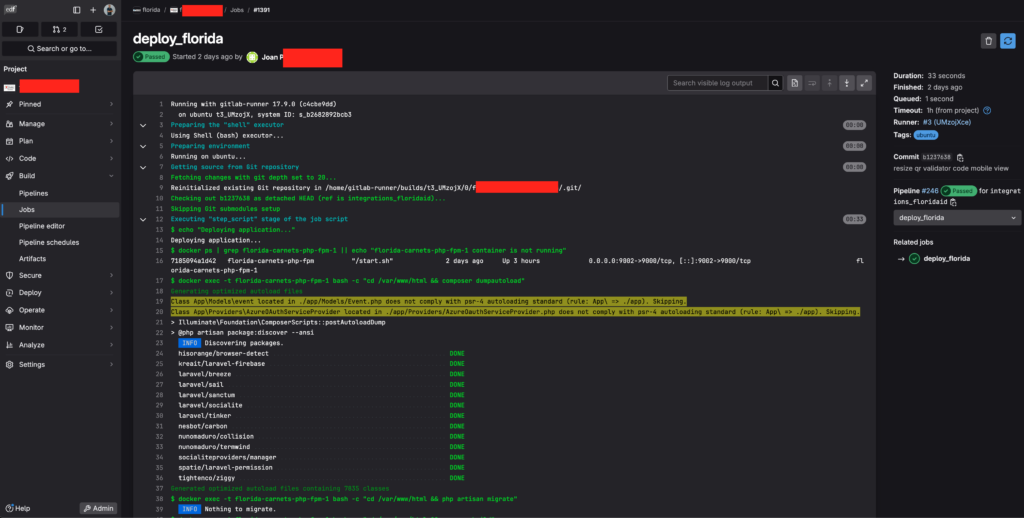Open the Admin area
The image size is (1024, 518).
pos(99,508)
